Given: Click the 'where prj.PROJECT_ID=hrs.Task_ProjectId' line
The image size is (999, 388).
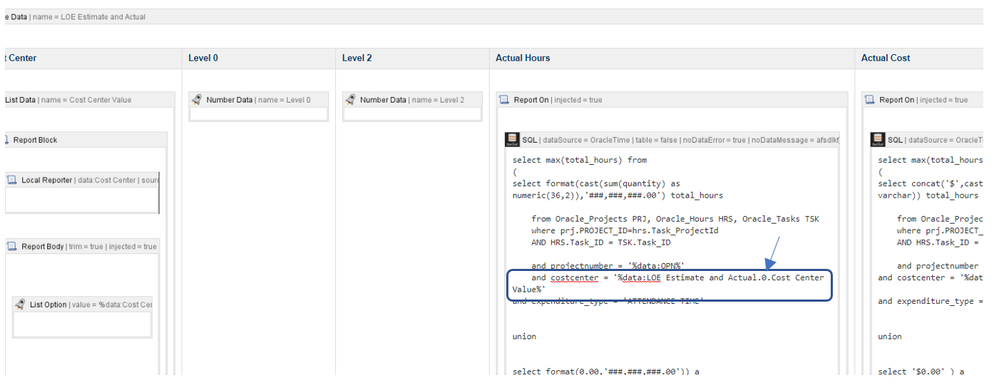Looking at the screenshot, I should [624, 230].
